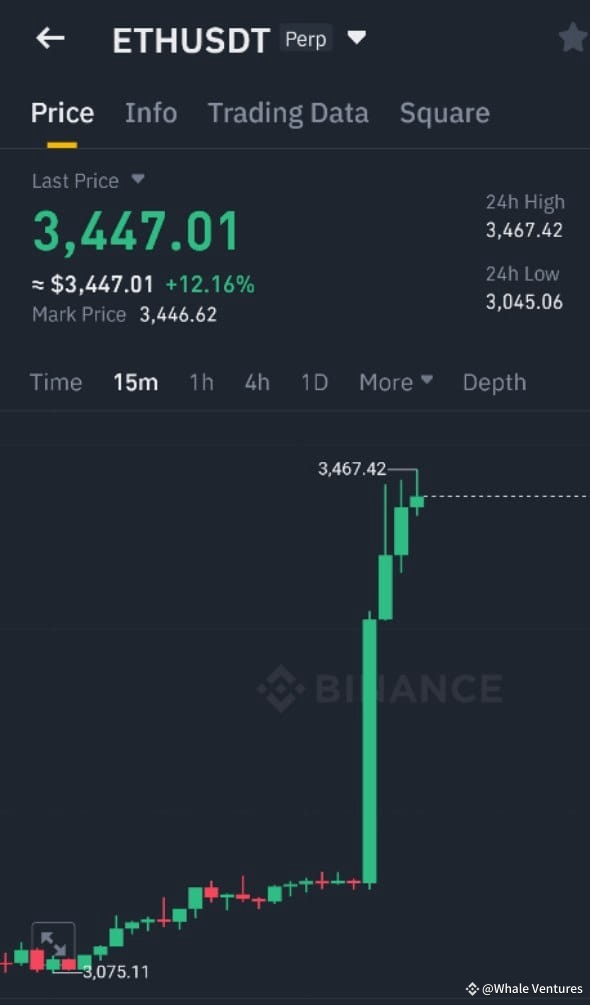Tap the star to favorite ETHUSDT
The height and width of the screenshot is (1005, 590).
pyautogui.click(x=572, y=37)
